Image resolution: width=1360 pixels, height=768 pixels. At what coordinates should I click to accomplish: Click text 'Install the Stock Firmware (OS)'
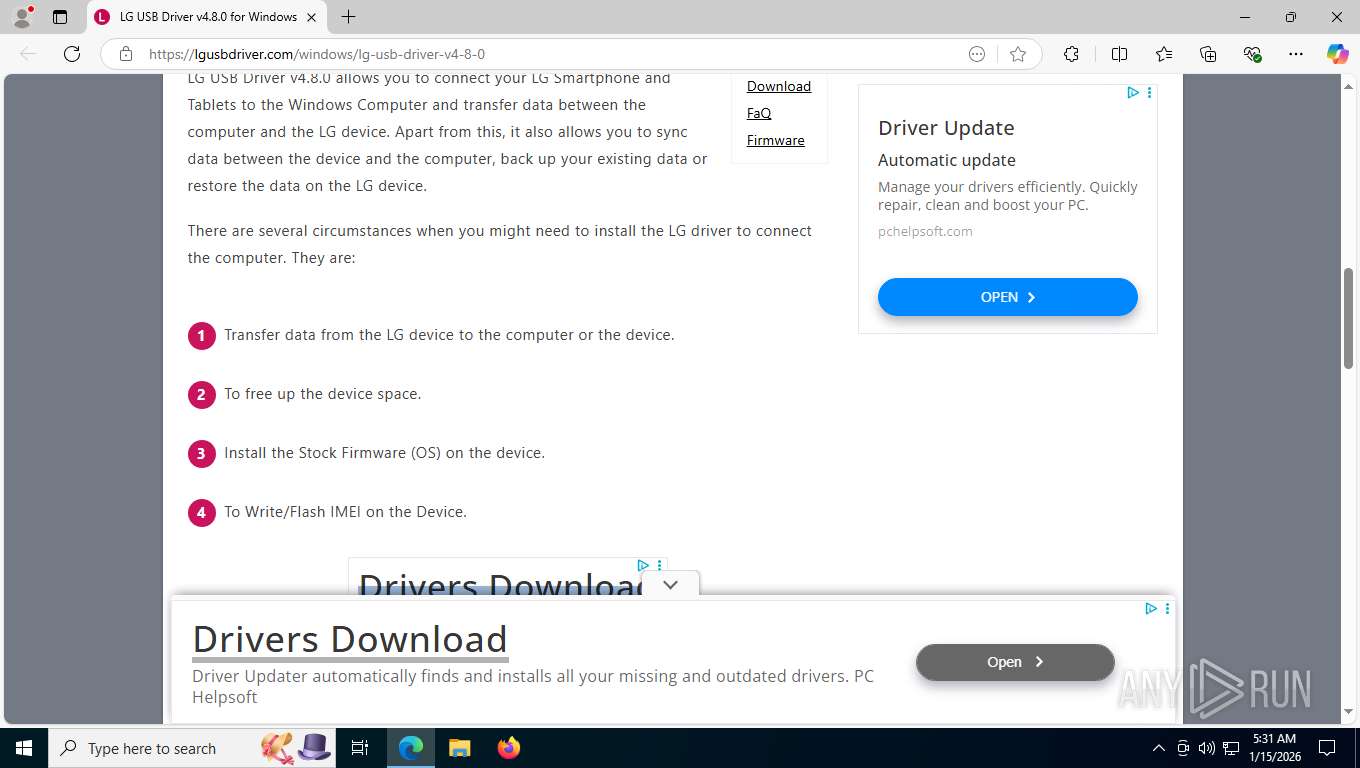384,453
